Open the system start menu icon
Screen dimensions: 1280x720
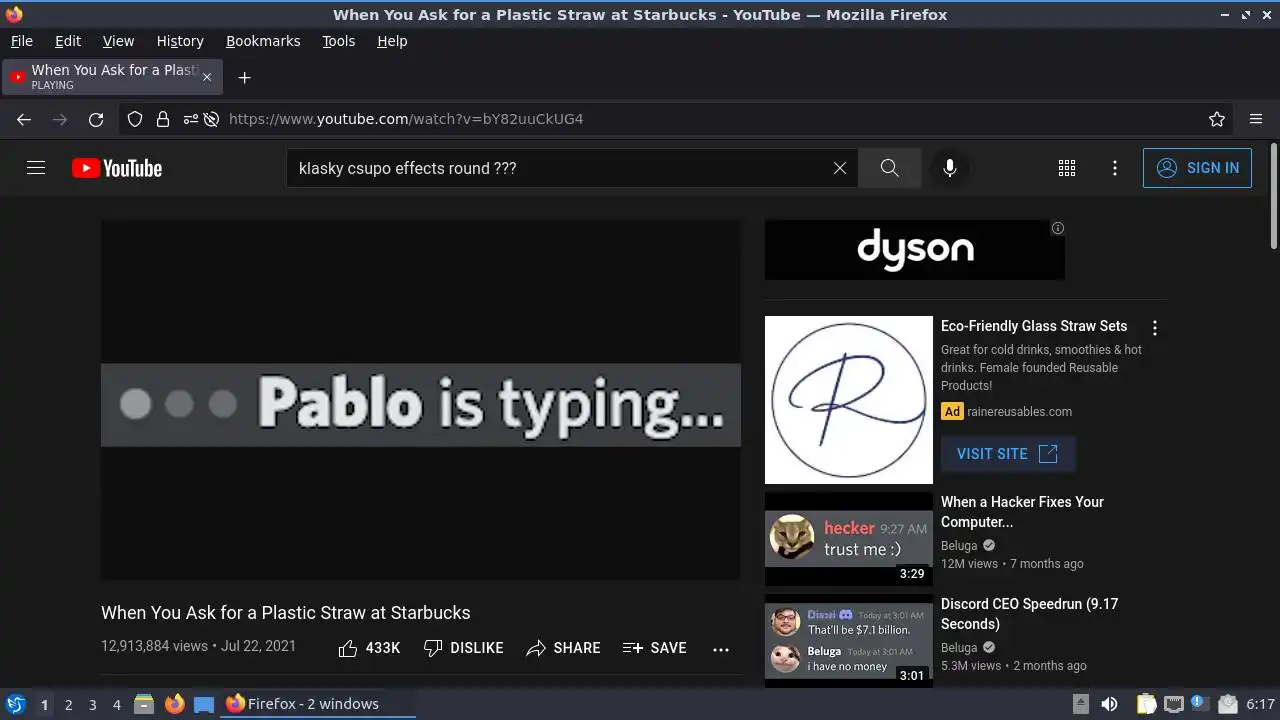click(x=15, y=704)
